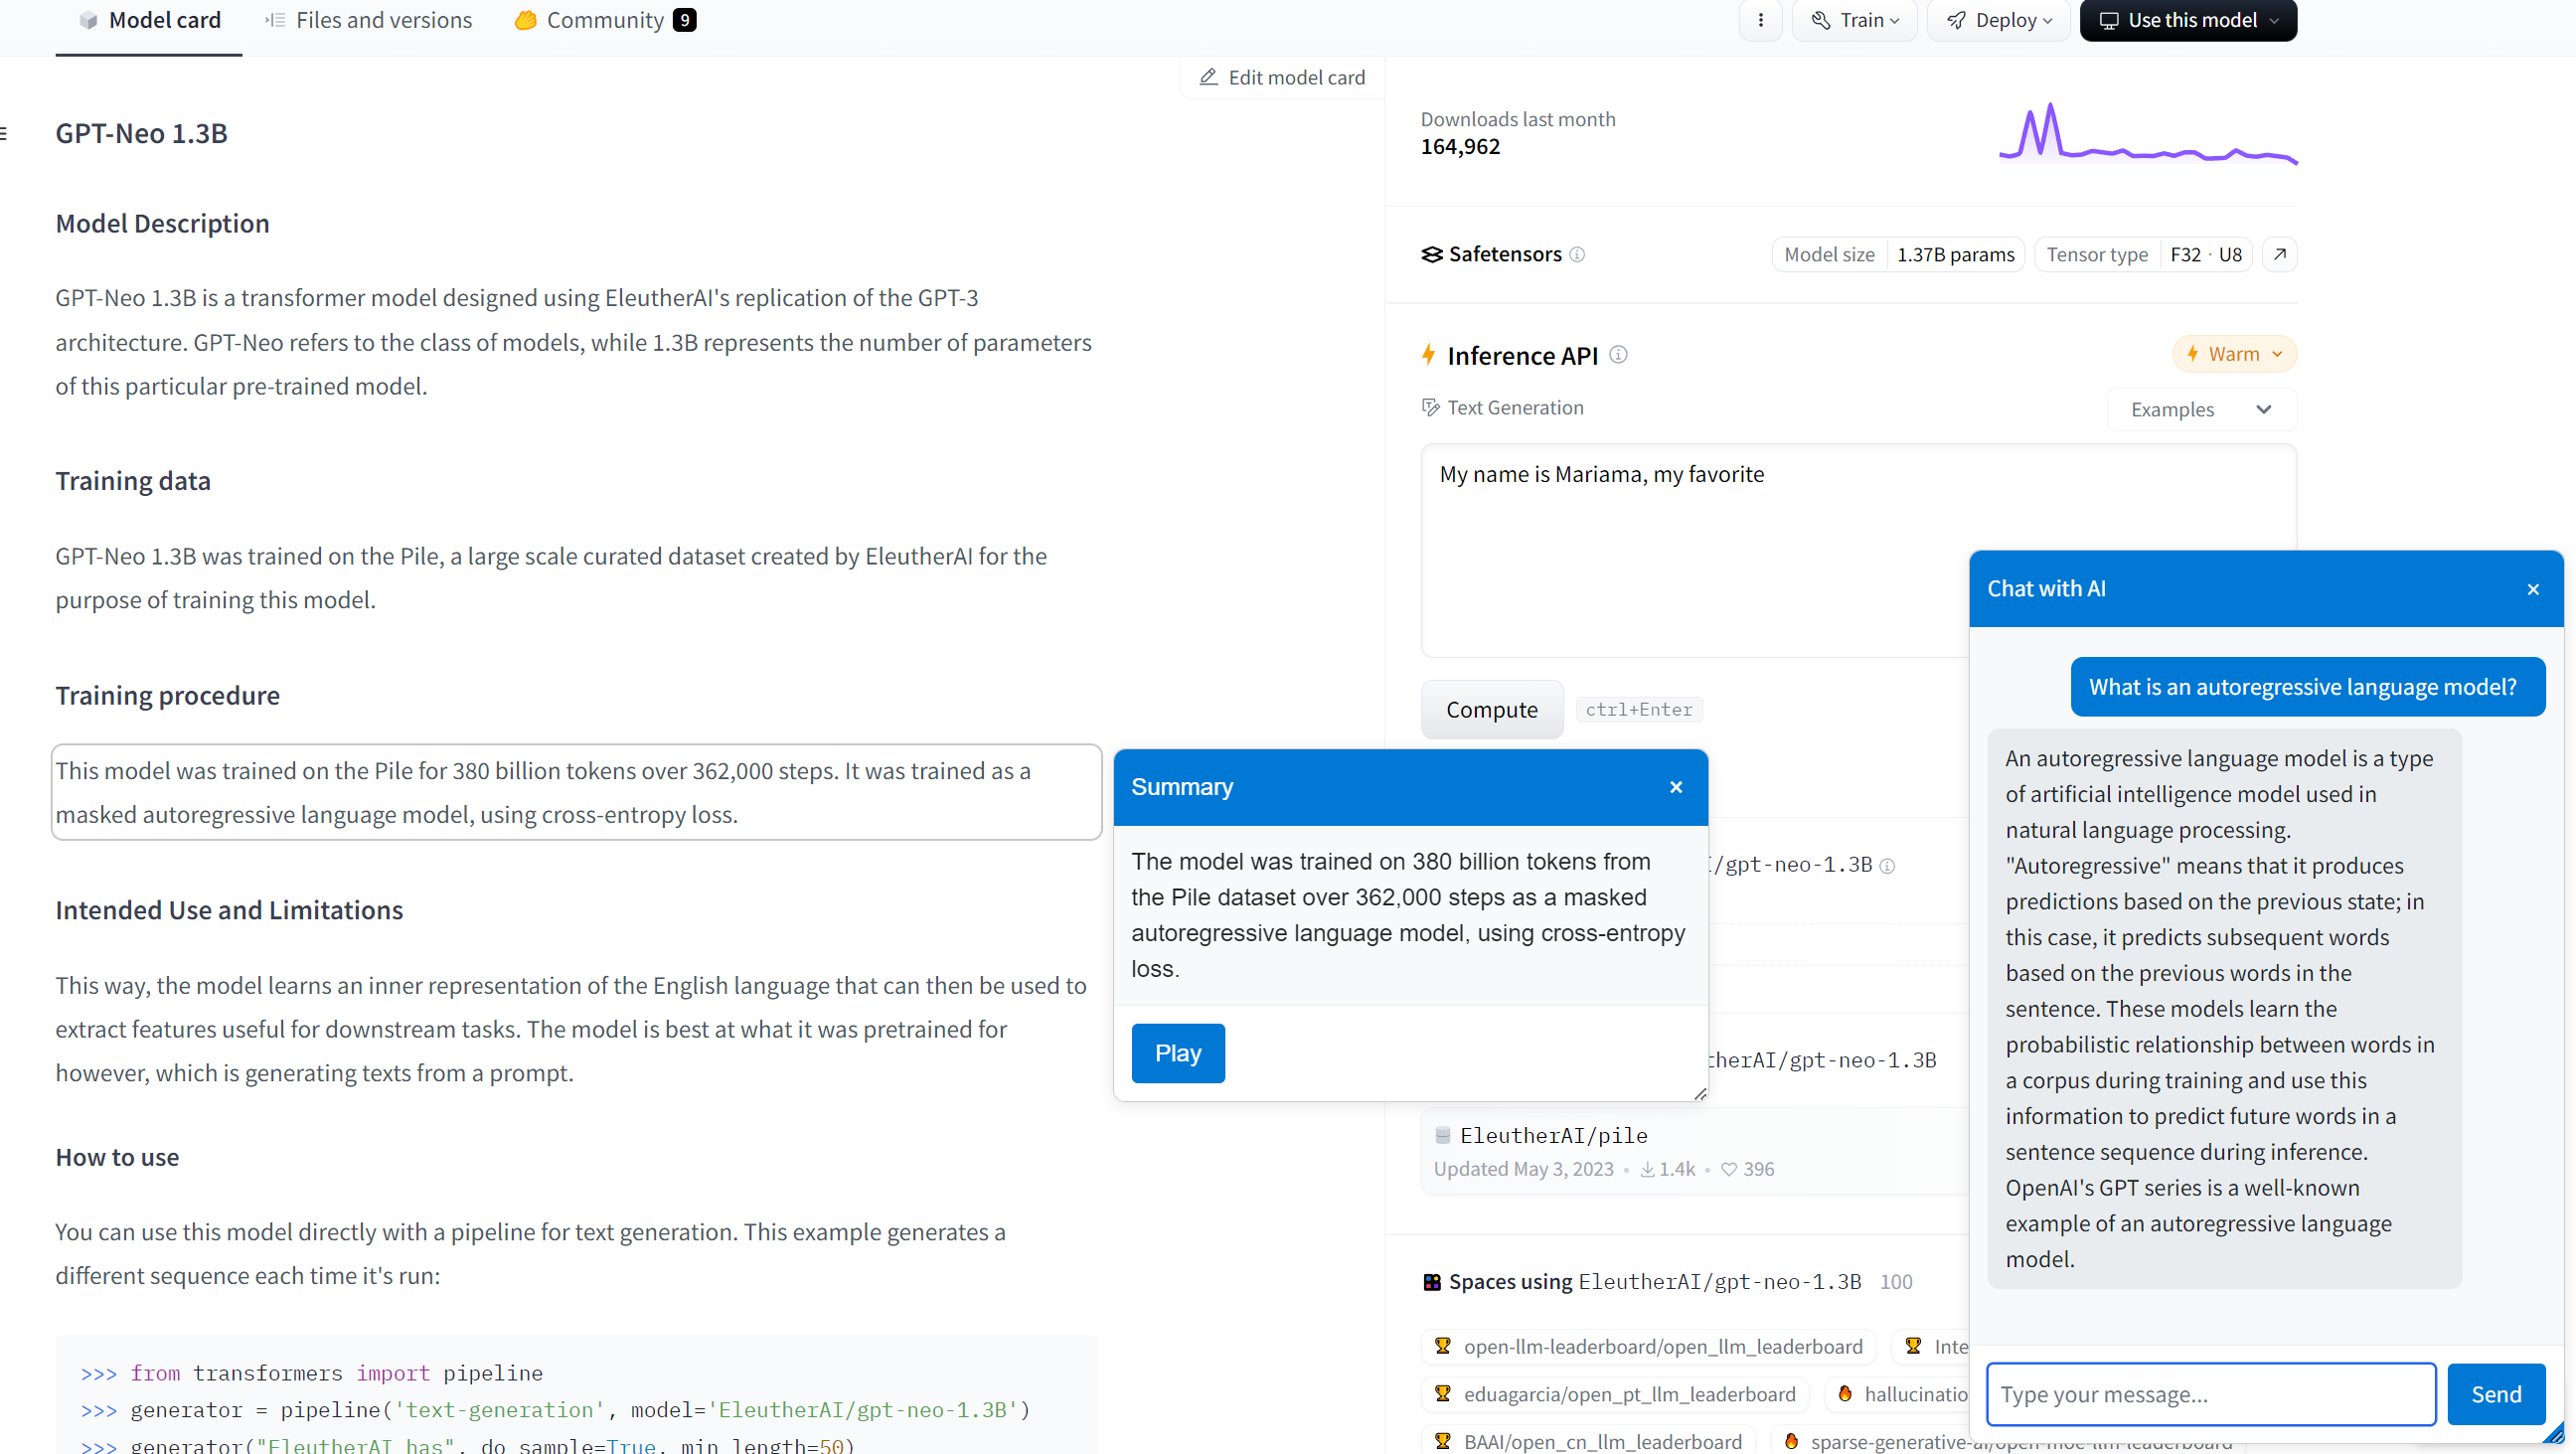Open the Community tab
The height and width of the screenshot is (1454, 2576).
pyautogui.click(x=604, y=20)
